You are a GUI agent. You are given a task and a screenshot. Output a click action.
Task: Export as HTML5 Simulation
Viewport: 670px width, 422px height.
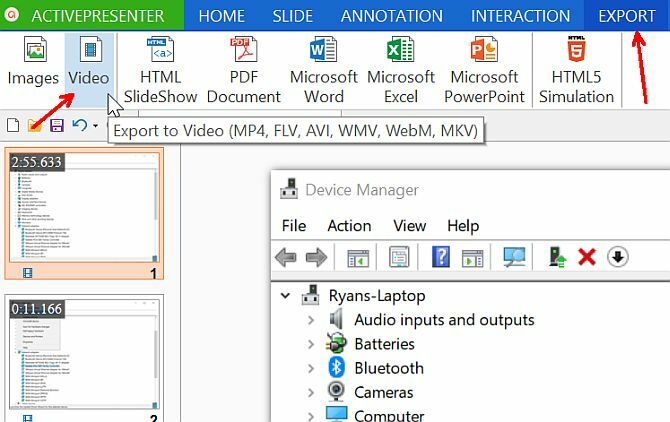tap(576, 70)
